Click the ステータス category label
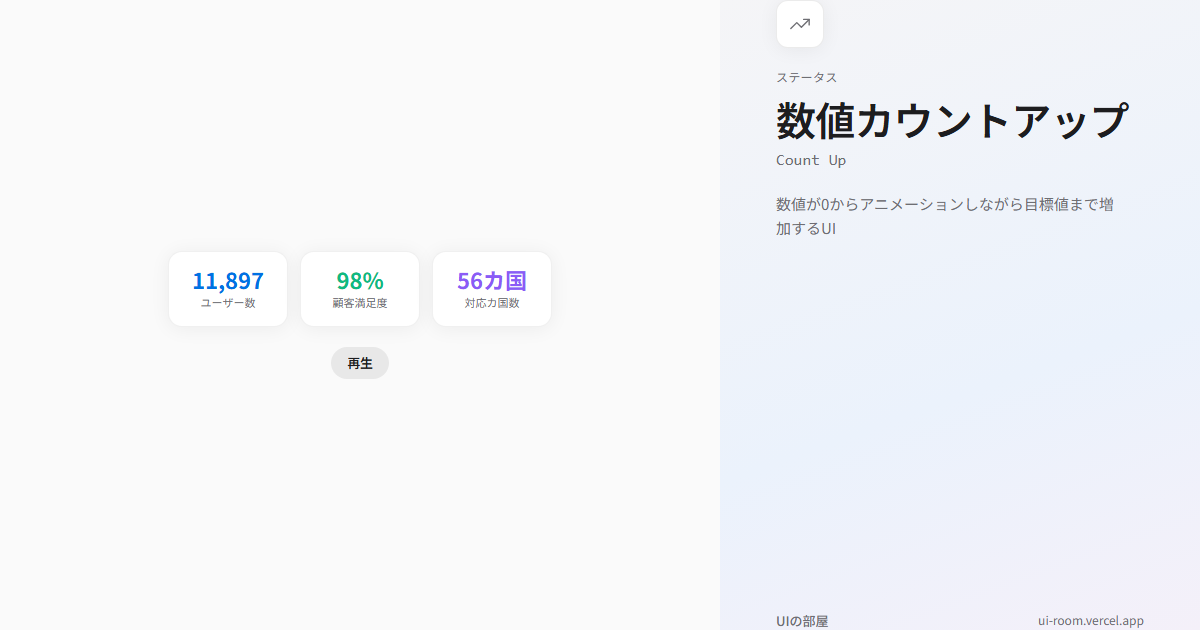1200x630 pixels. (807, 77)
